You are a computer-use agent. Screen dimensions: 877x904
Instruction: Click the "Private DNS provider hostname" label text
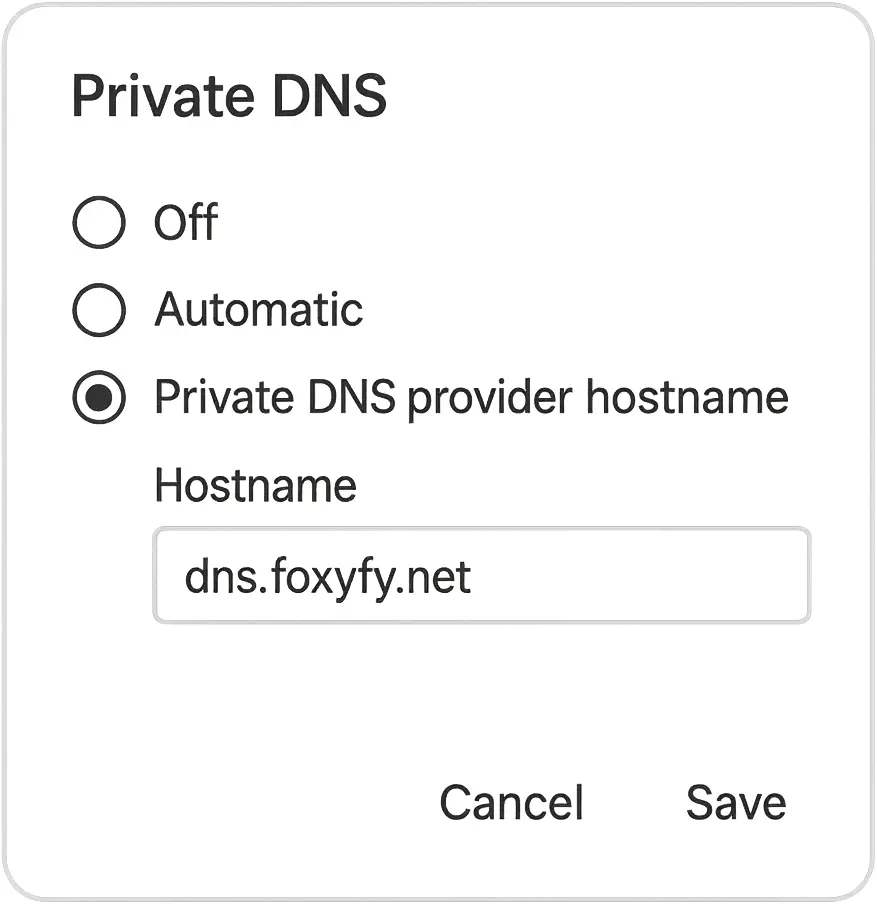(x=471, y=398)
